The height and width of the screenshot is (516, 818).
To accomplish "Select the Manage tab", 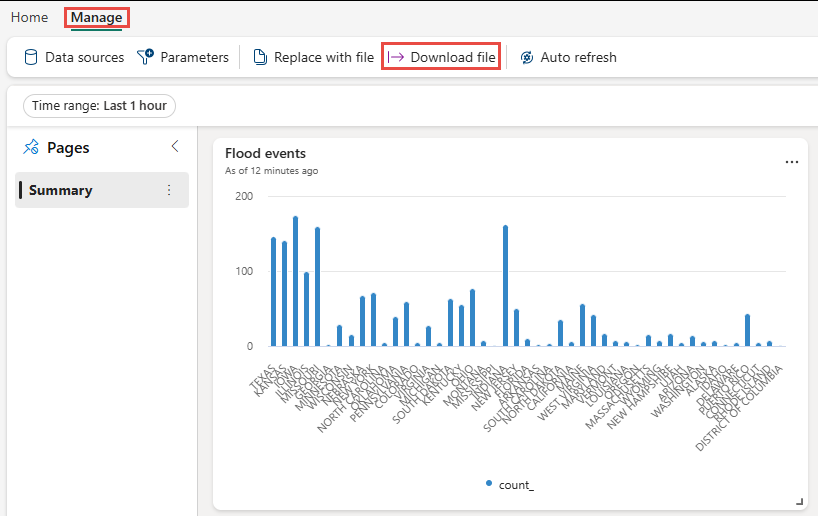I will pos(97,17).
